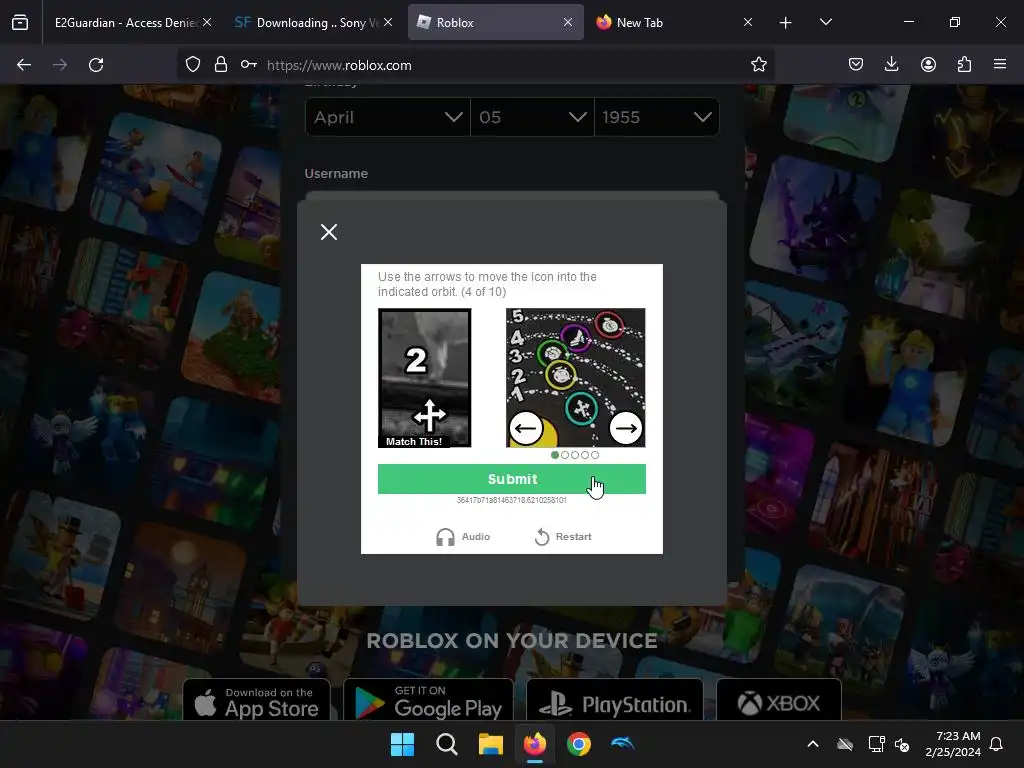This screenshot has width=1024, height=768.
Task: Open saved password key icon
Action: [248, 65]
